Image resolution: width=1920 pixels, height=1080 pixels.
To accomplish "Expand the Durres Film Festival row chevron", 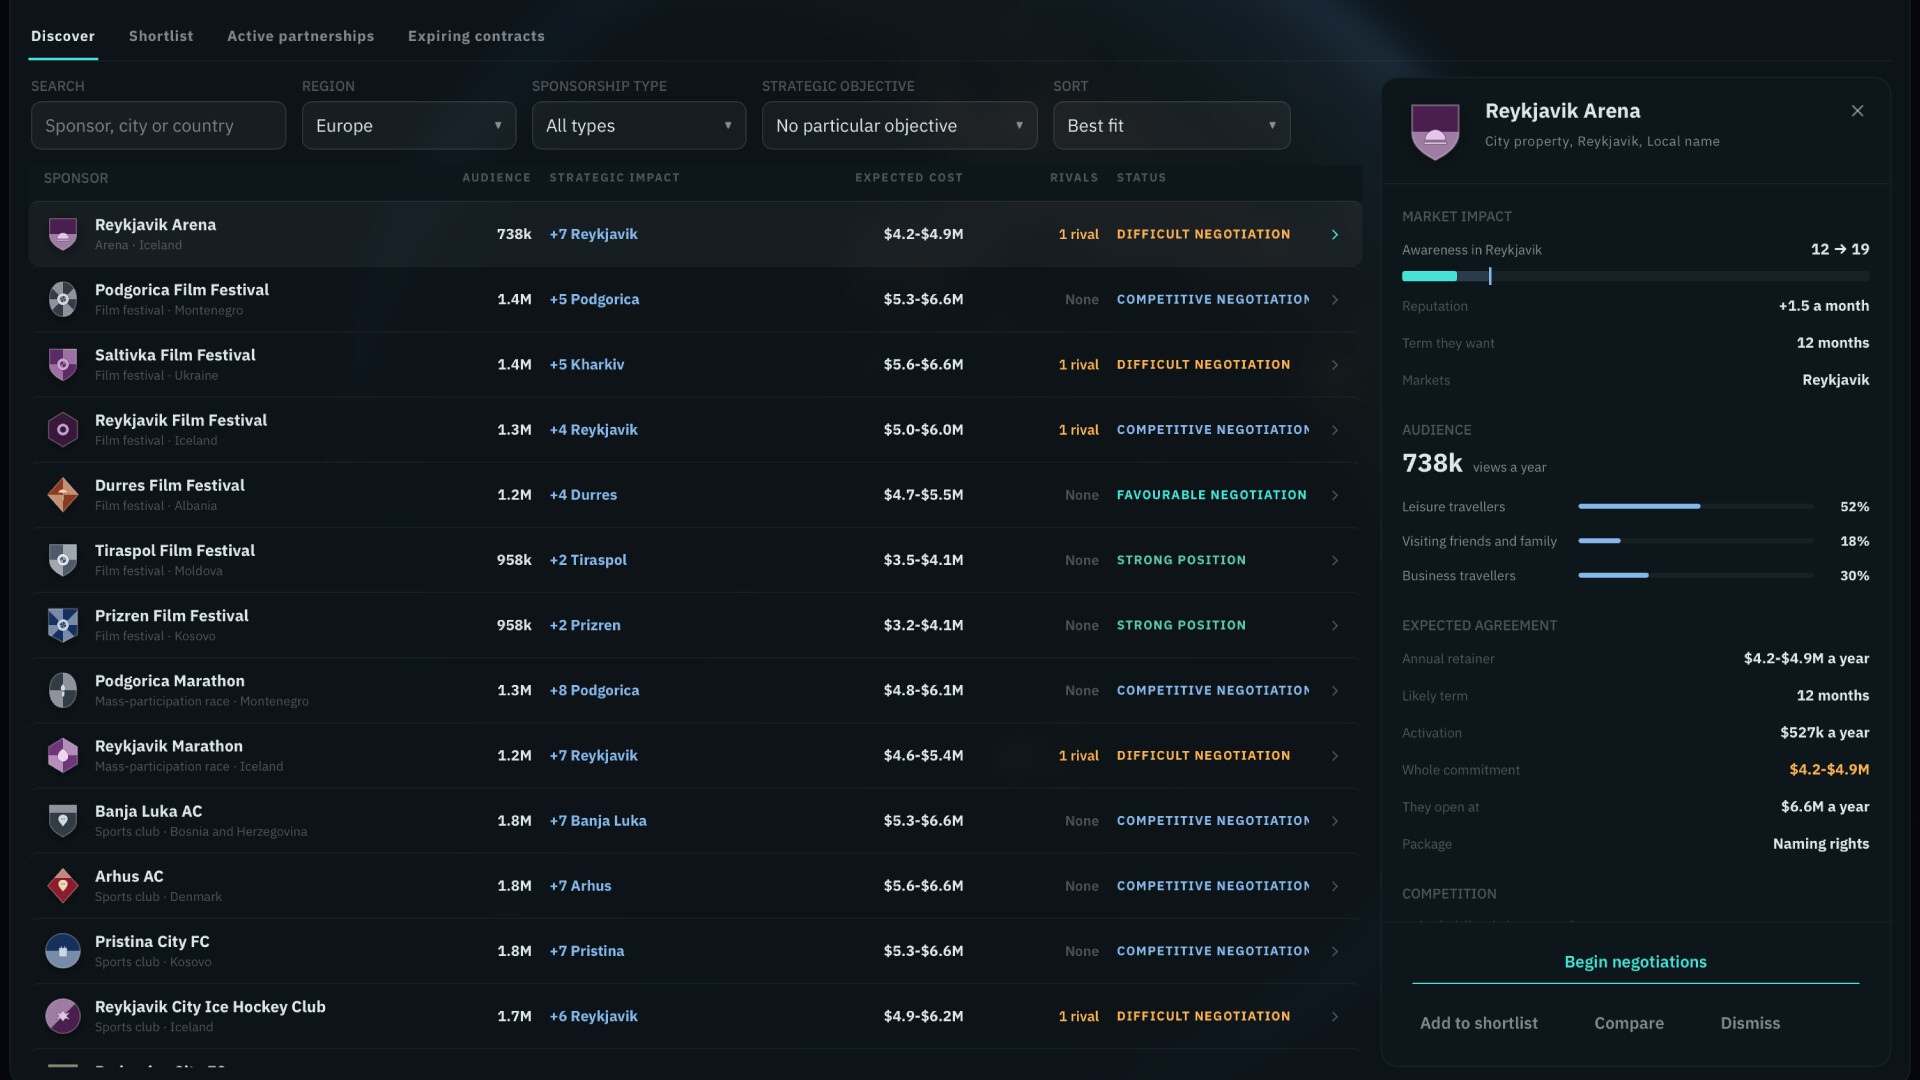I will click(x=1335, y=495).
